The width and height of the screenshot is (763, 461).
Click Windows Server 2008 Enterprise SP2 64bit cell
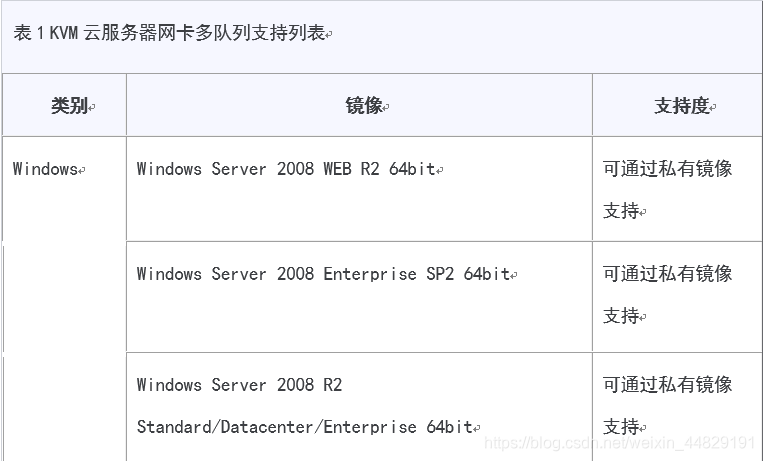(x=359, y=296)
